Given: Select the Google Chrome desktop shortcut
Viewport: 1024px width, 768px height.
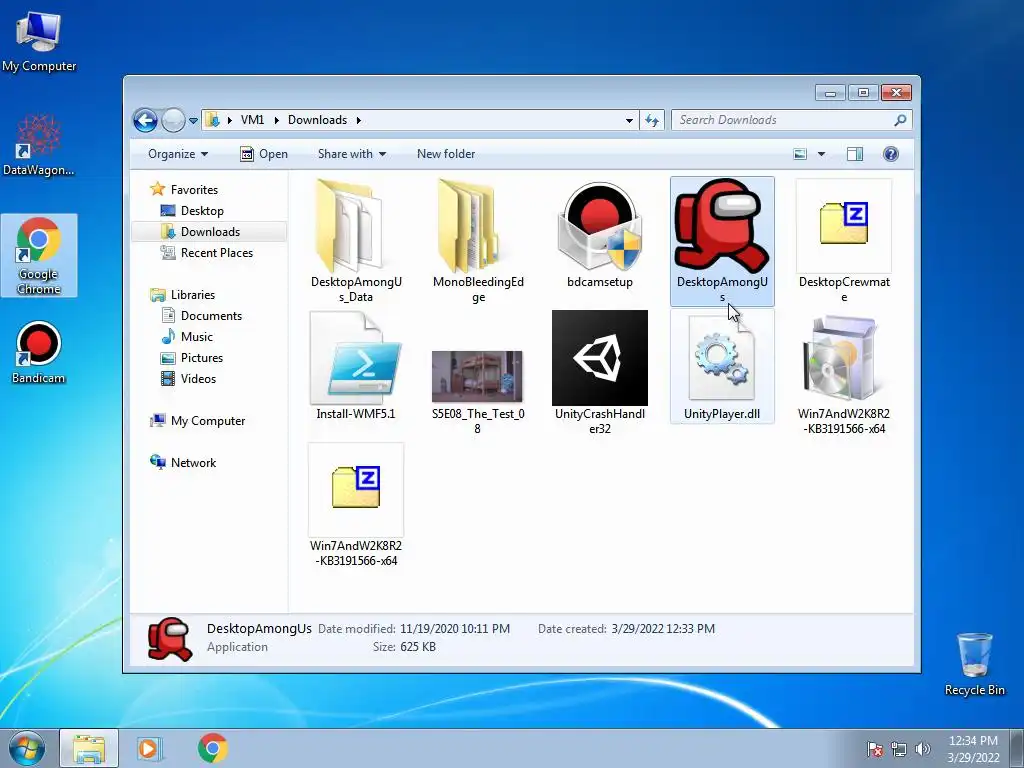Looking at the screenshot, I should pyautogui.click(x=39, y=255).
